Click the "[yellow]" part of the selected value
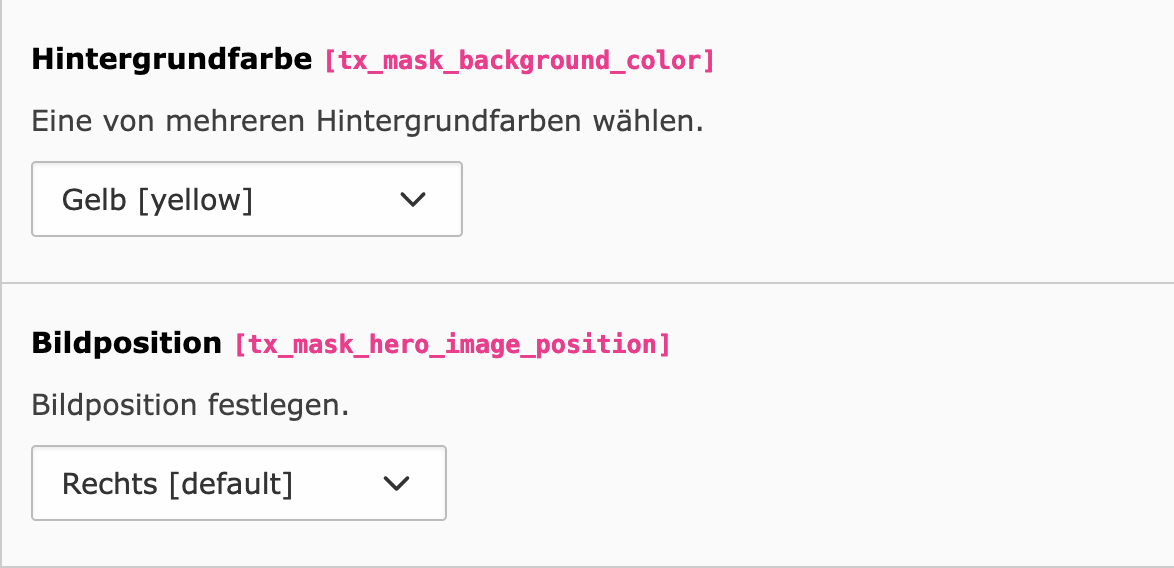 (x=195, y=200)
